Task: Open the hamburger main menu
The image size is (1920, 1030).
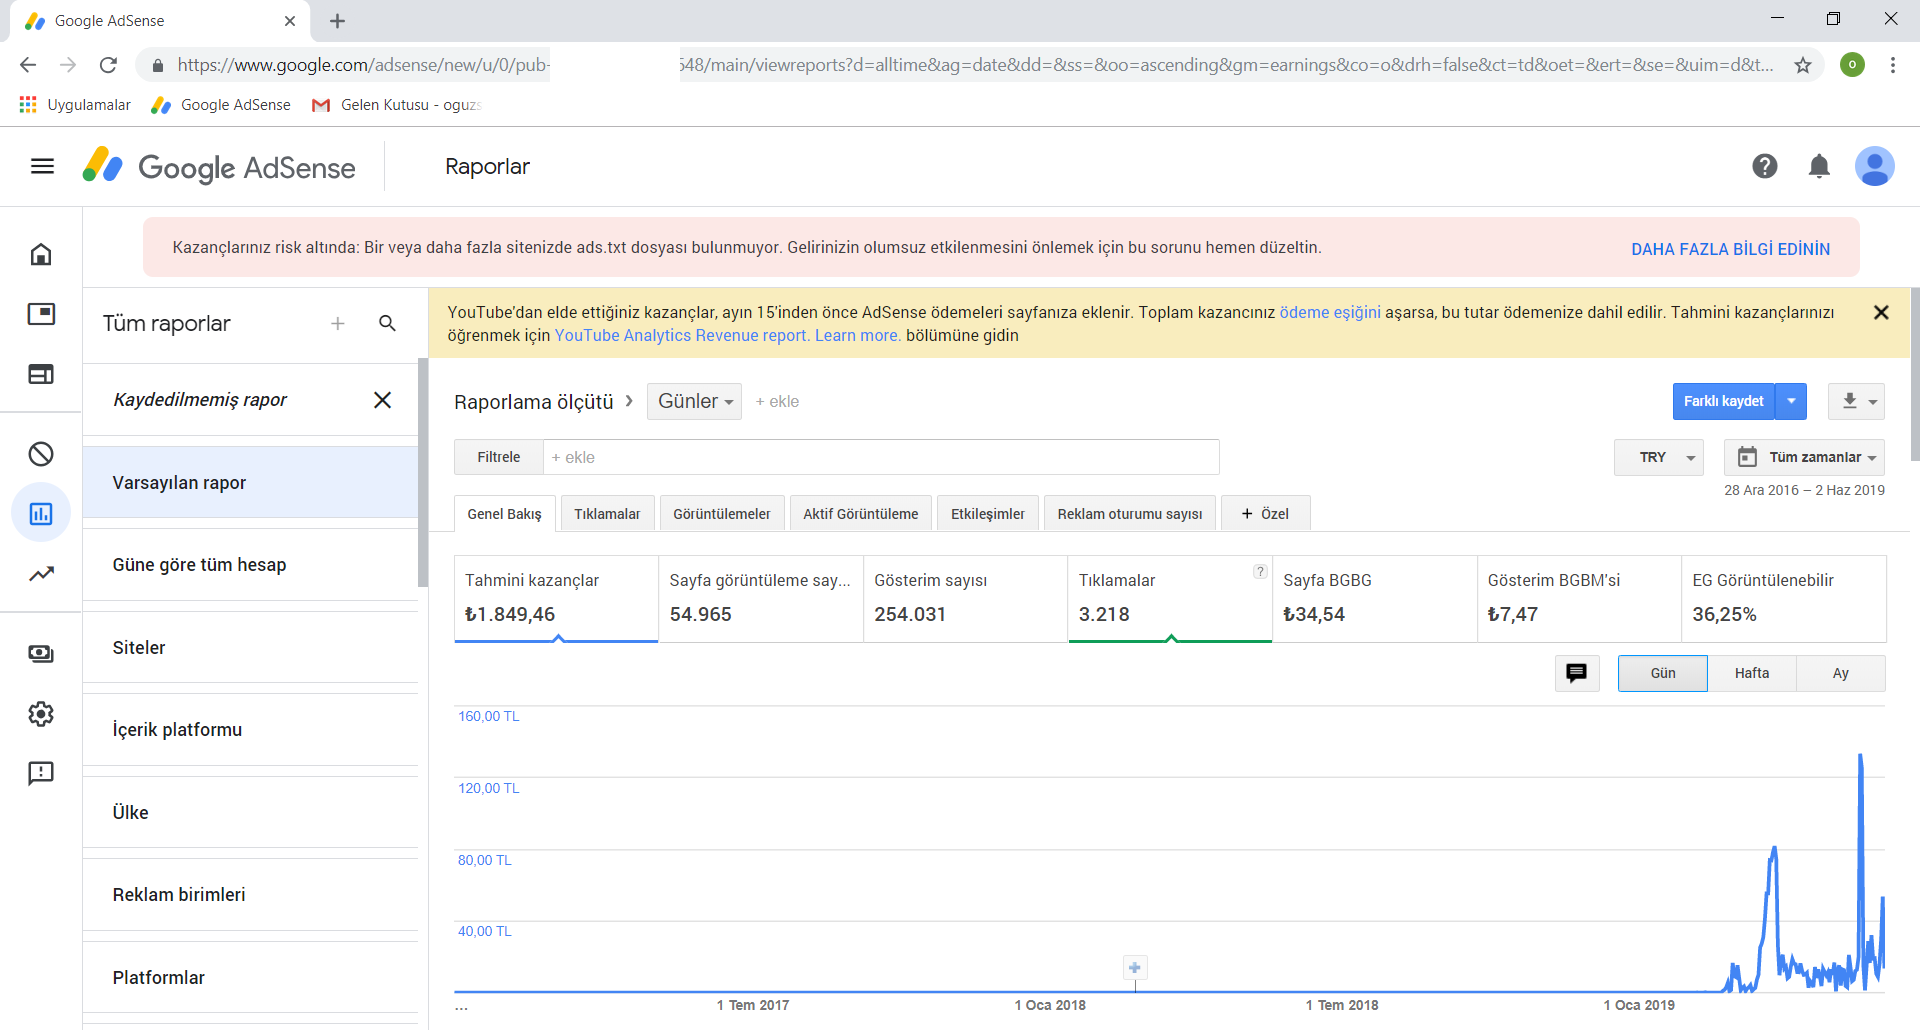Action: coord(42,166)
